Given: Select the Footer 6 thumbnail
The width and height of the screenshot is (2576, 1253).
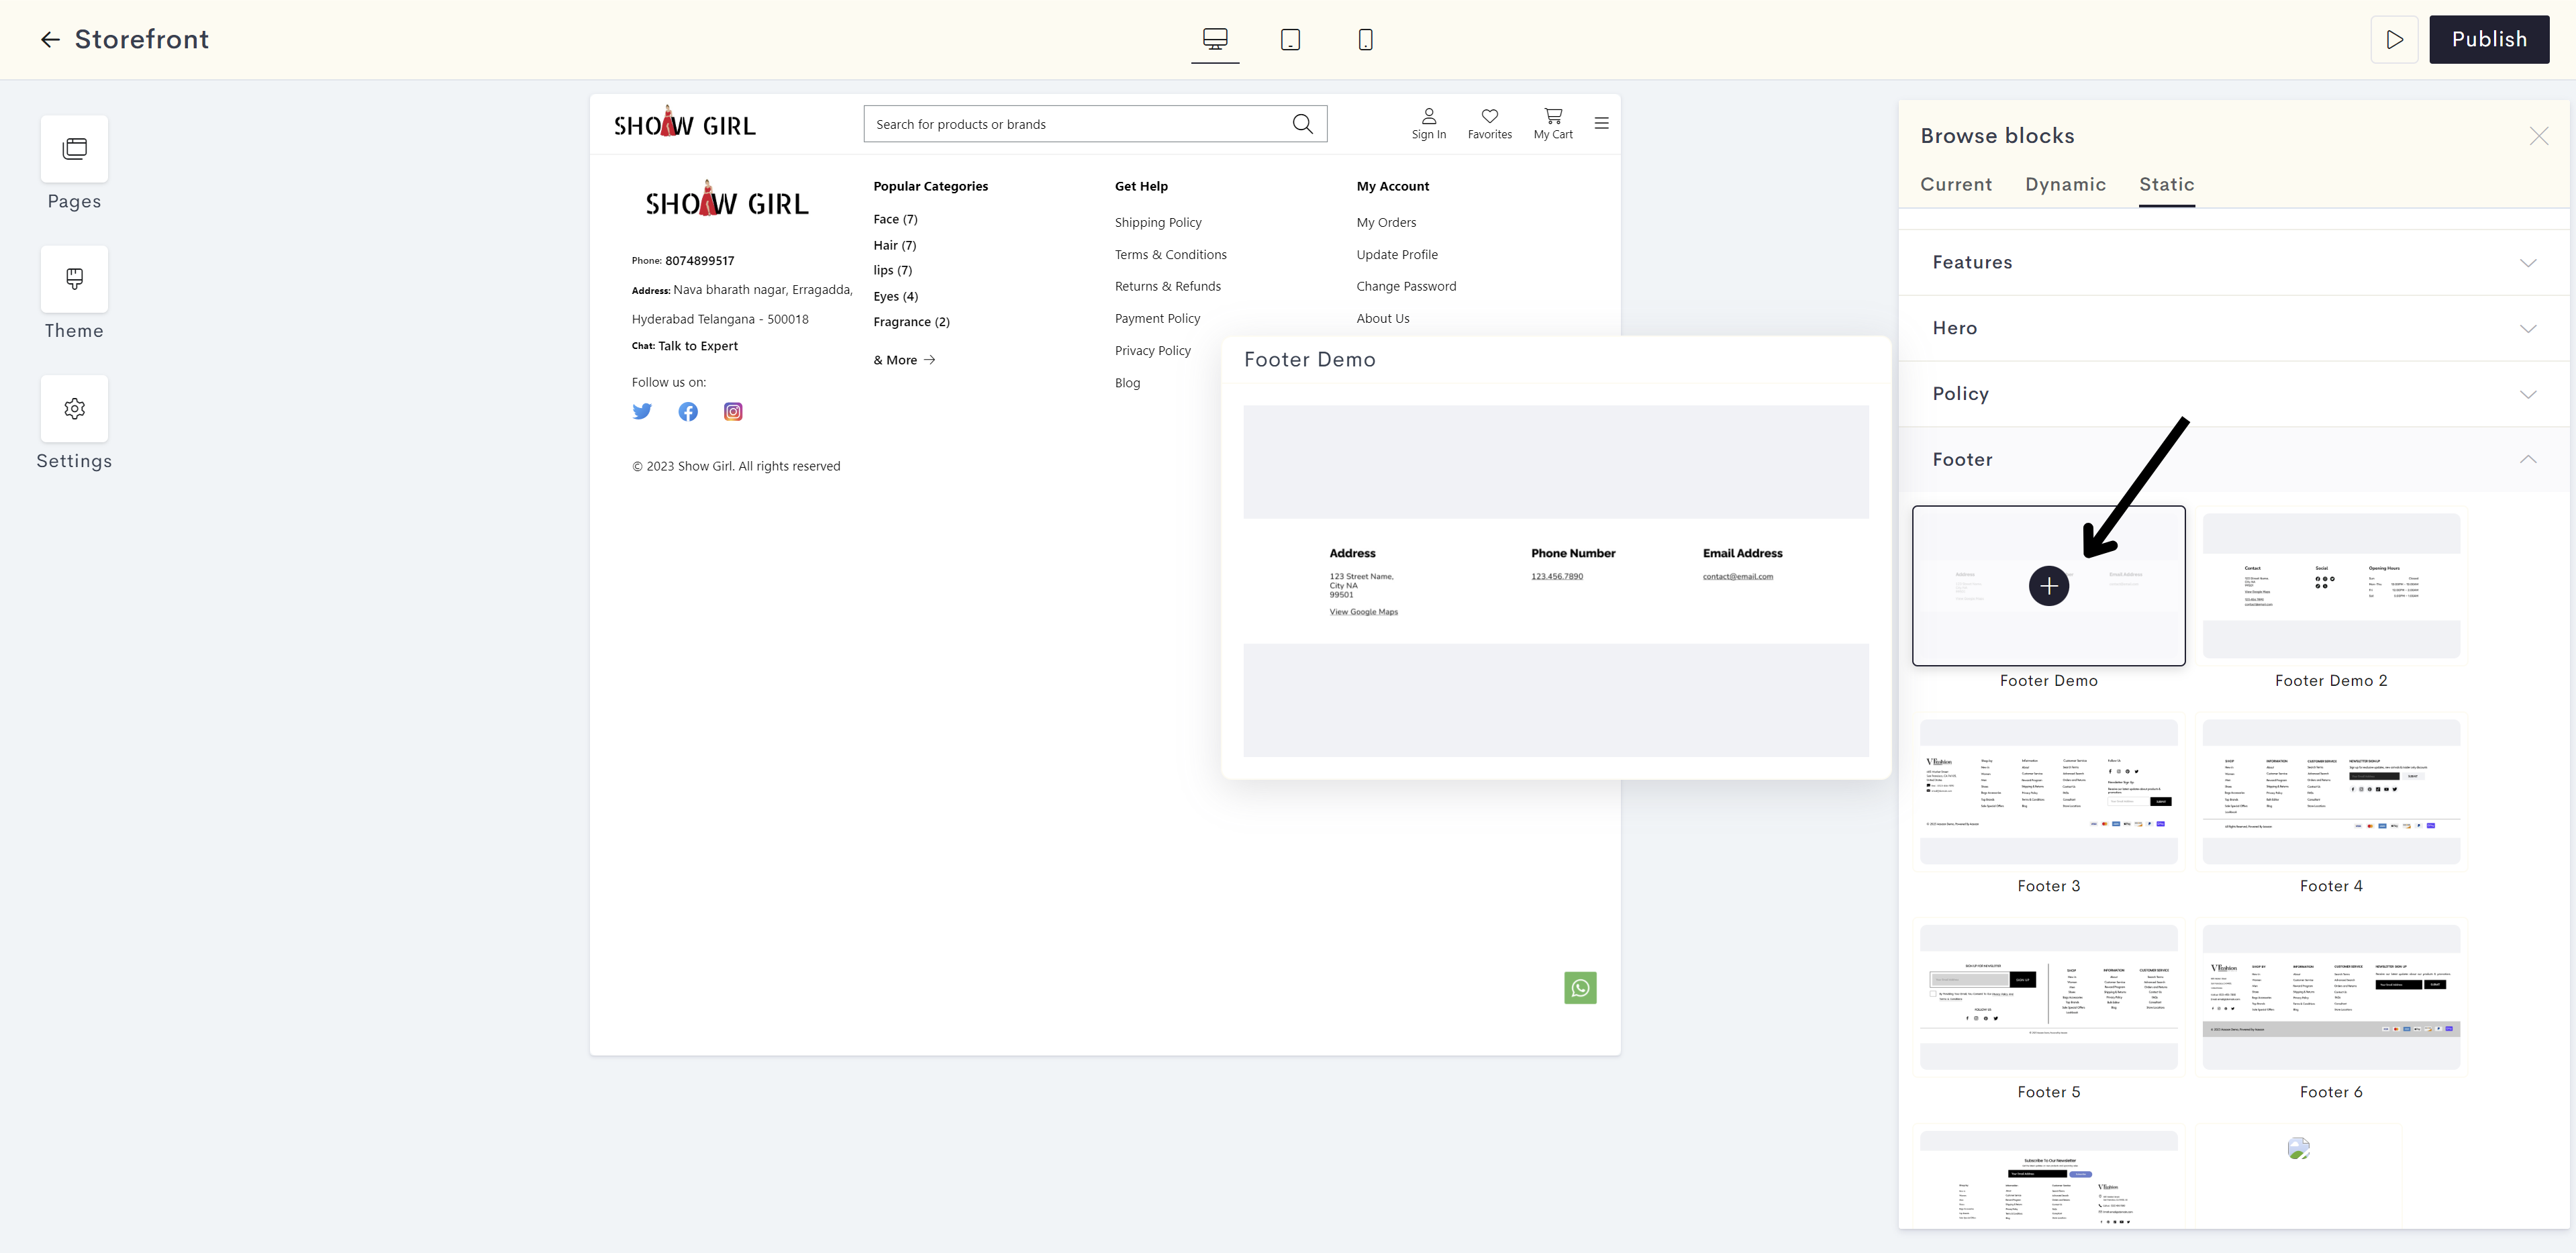Looking at the screenshot, I should click(2331, 997).
